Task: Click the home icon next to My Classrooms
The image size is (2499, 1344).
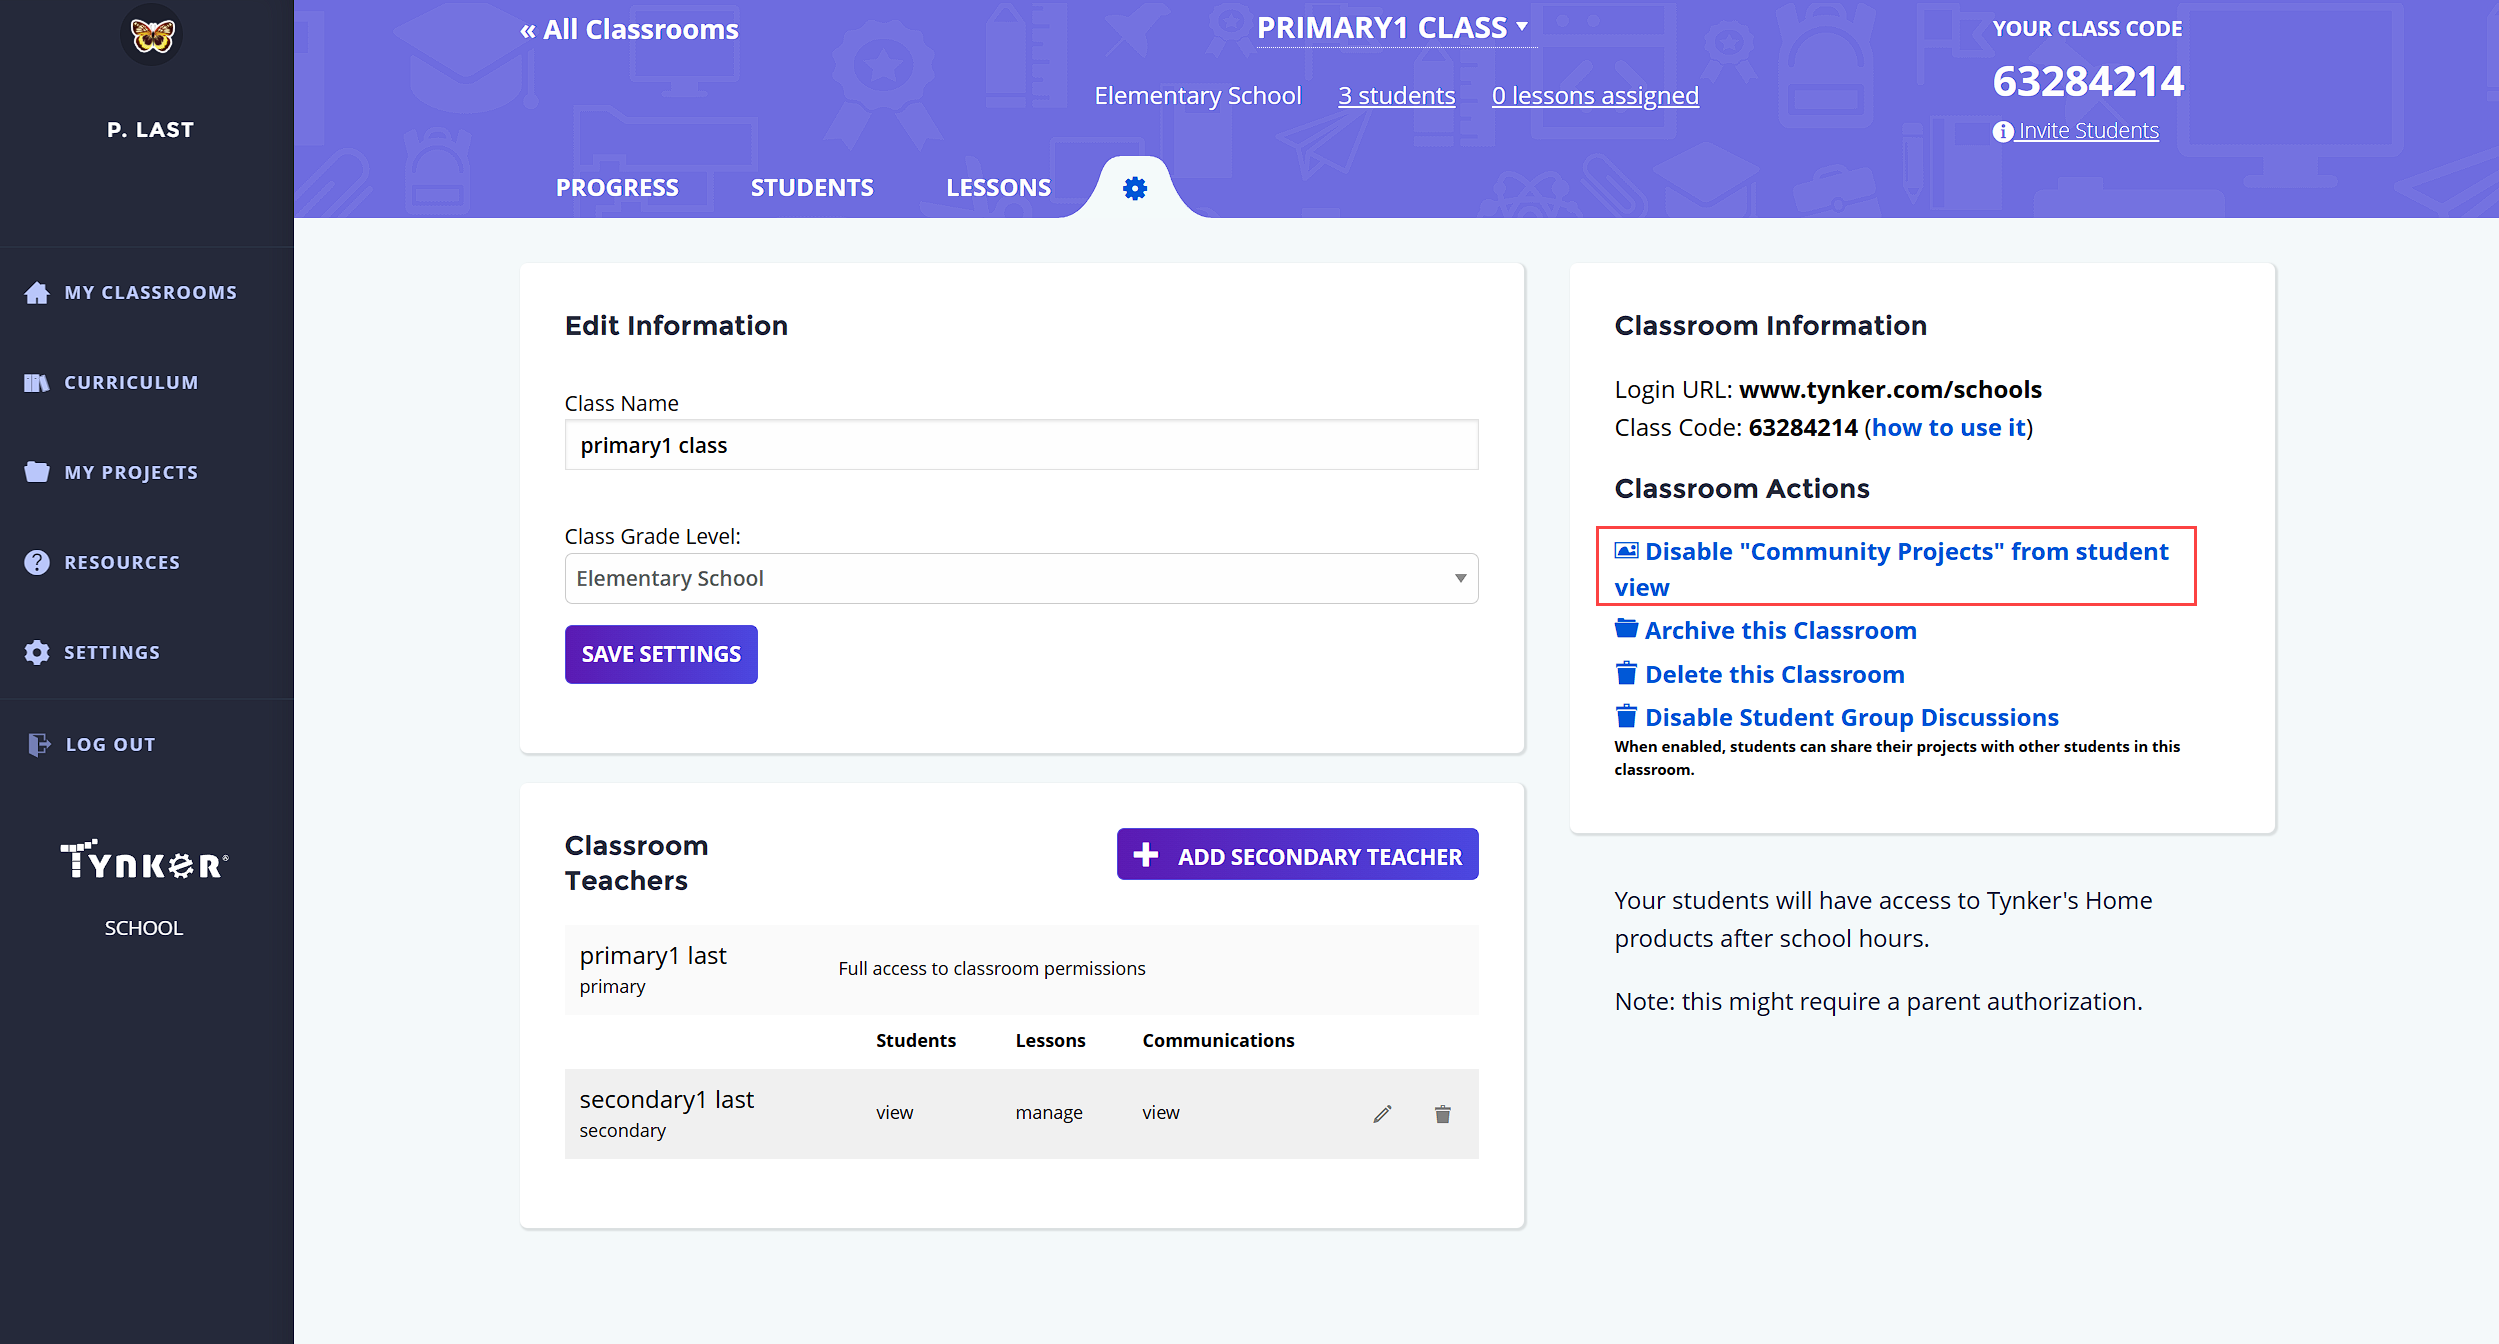Action: tap(37, 292)
